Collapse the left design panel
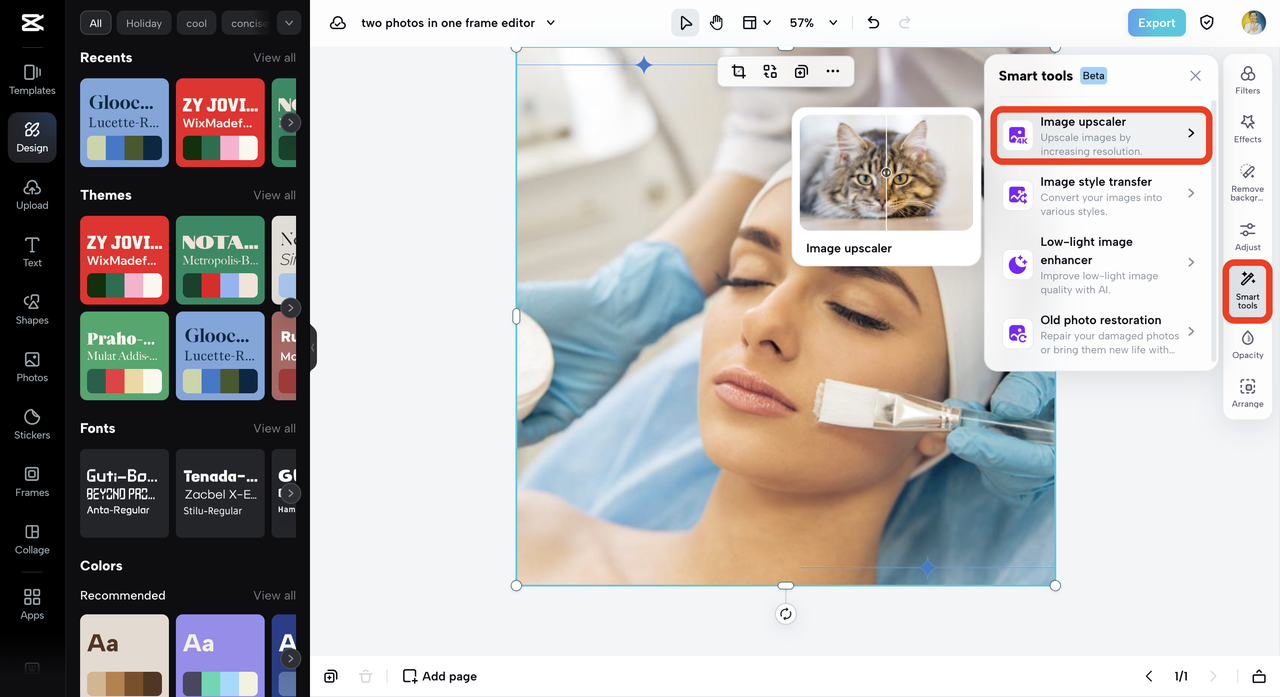Screen dimensions: 1280x697 [x=313, y=348]
